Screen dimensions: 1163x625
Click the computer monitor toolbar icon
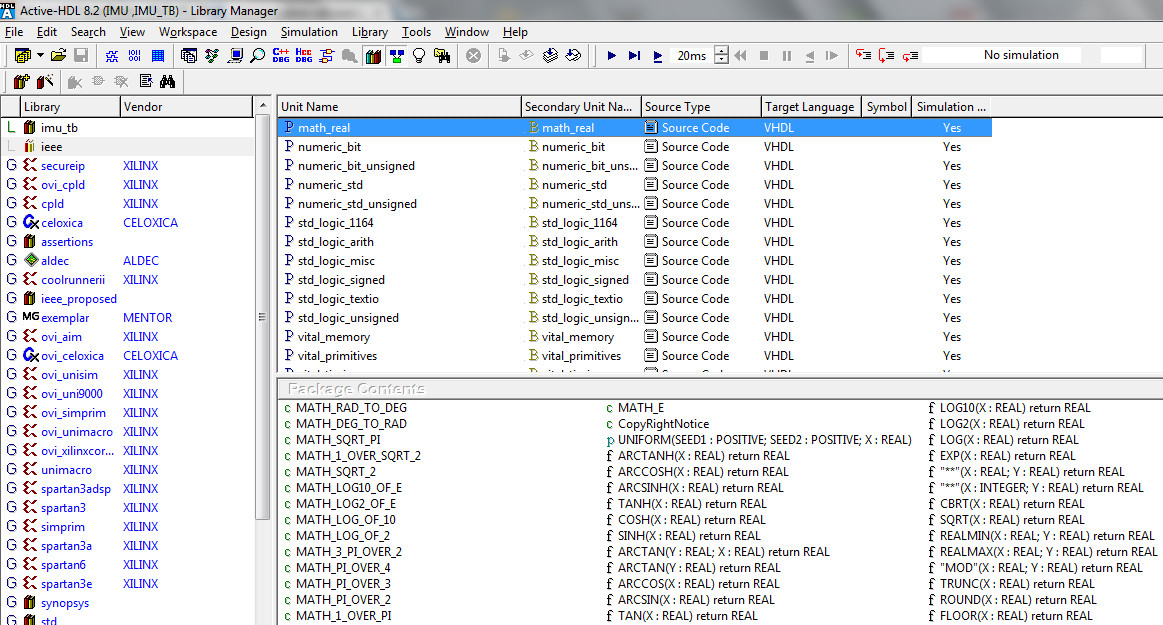[235, 56]
